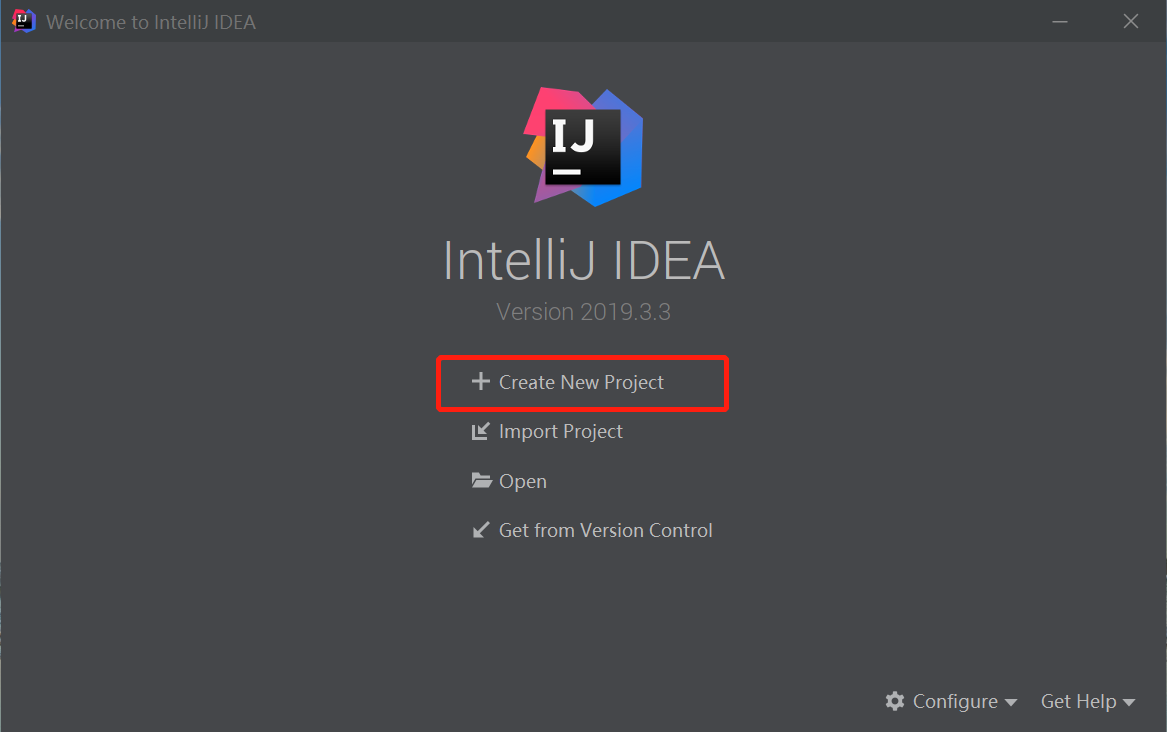The height and width of the screenshot is (732, 1167).
Task: Click the gear icon beside Configure
Action: coord(894,701)
